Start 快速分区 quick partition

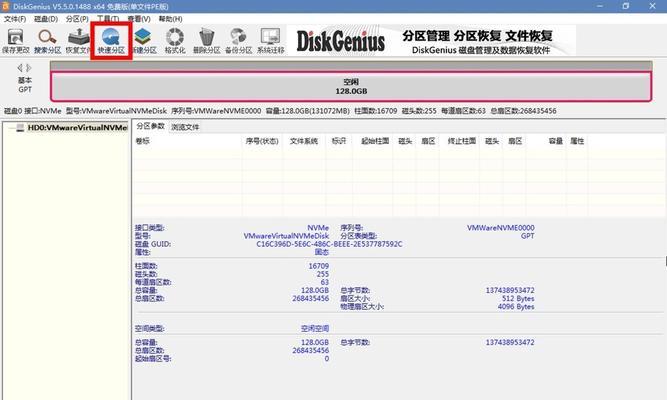coord(111,41)
